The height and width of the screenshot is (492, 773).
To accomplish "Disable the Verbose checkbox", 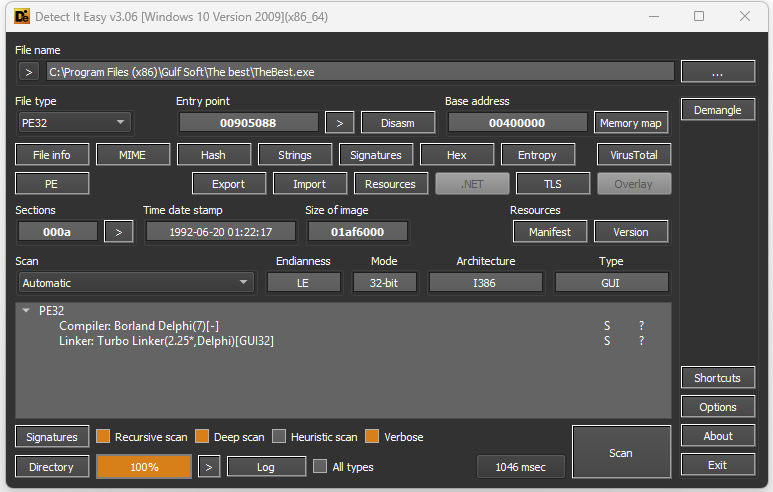I will click(372, 436).
